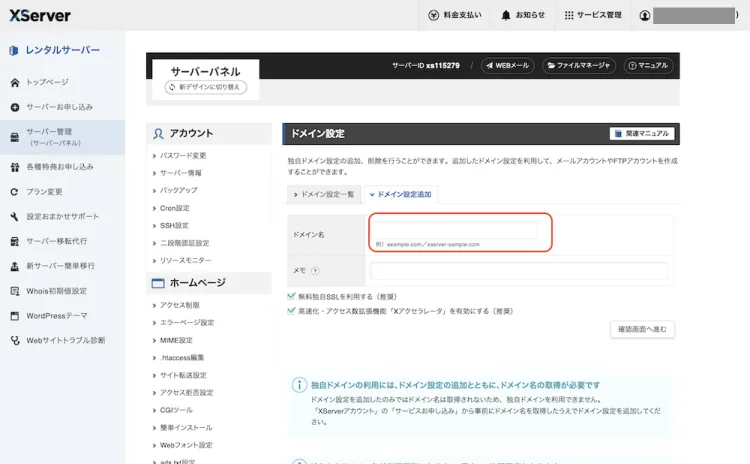Open アクセス拒否設定 link
750x464 pixels.
pyautogui.click(x=186, y=393)
